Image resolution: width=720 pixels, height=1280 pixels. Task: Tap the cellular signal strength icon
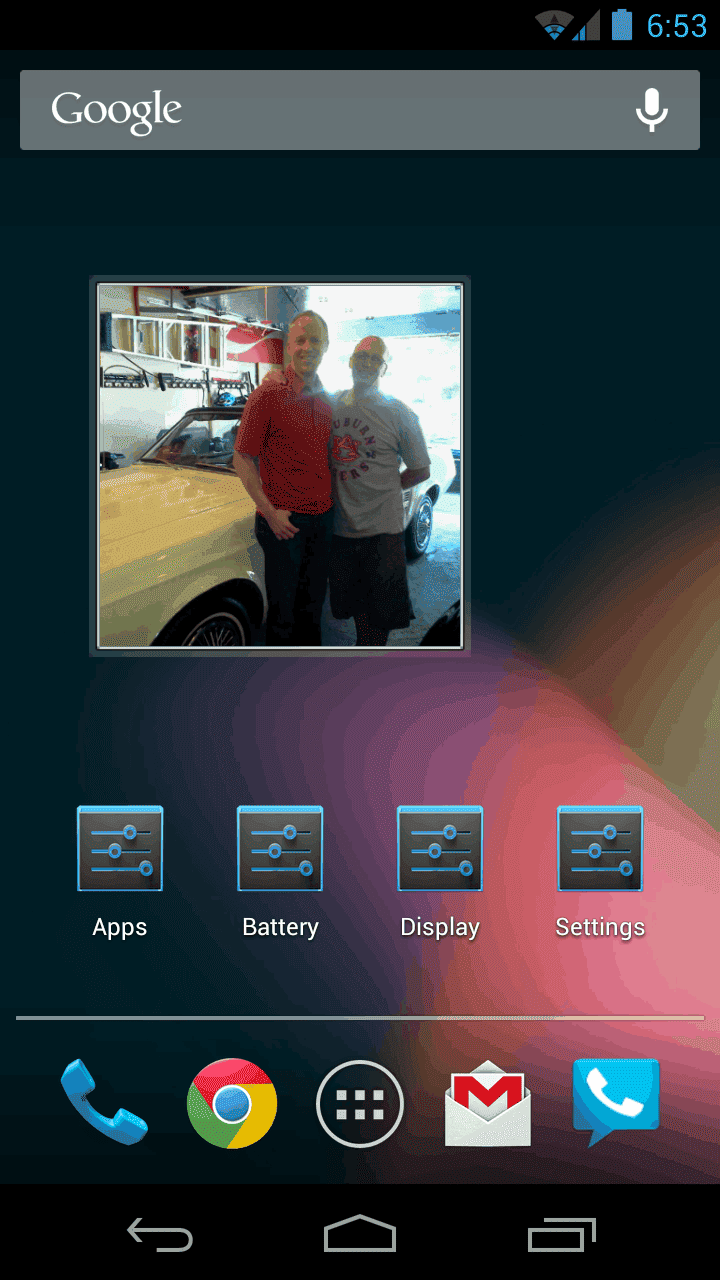pyautogui.click(x=587, y=25)
